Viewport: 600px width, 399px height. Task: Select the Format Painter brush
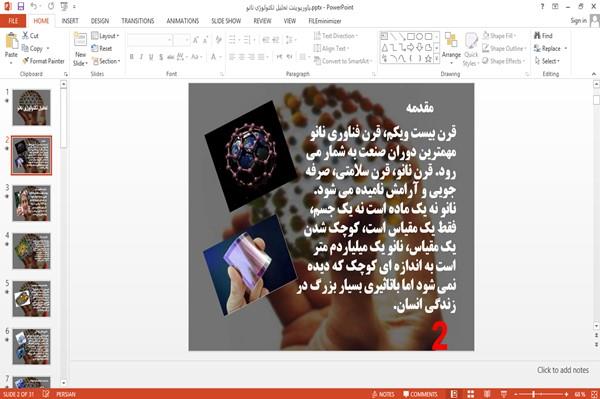[x=43, y=61]
